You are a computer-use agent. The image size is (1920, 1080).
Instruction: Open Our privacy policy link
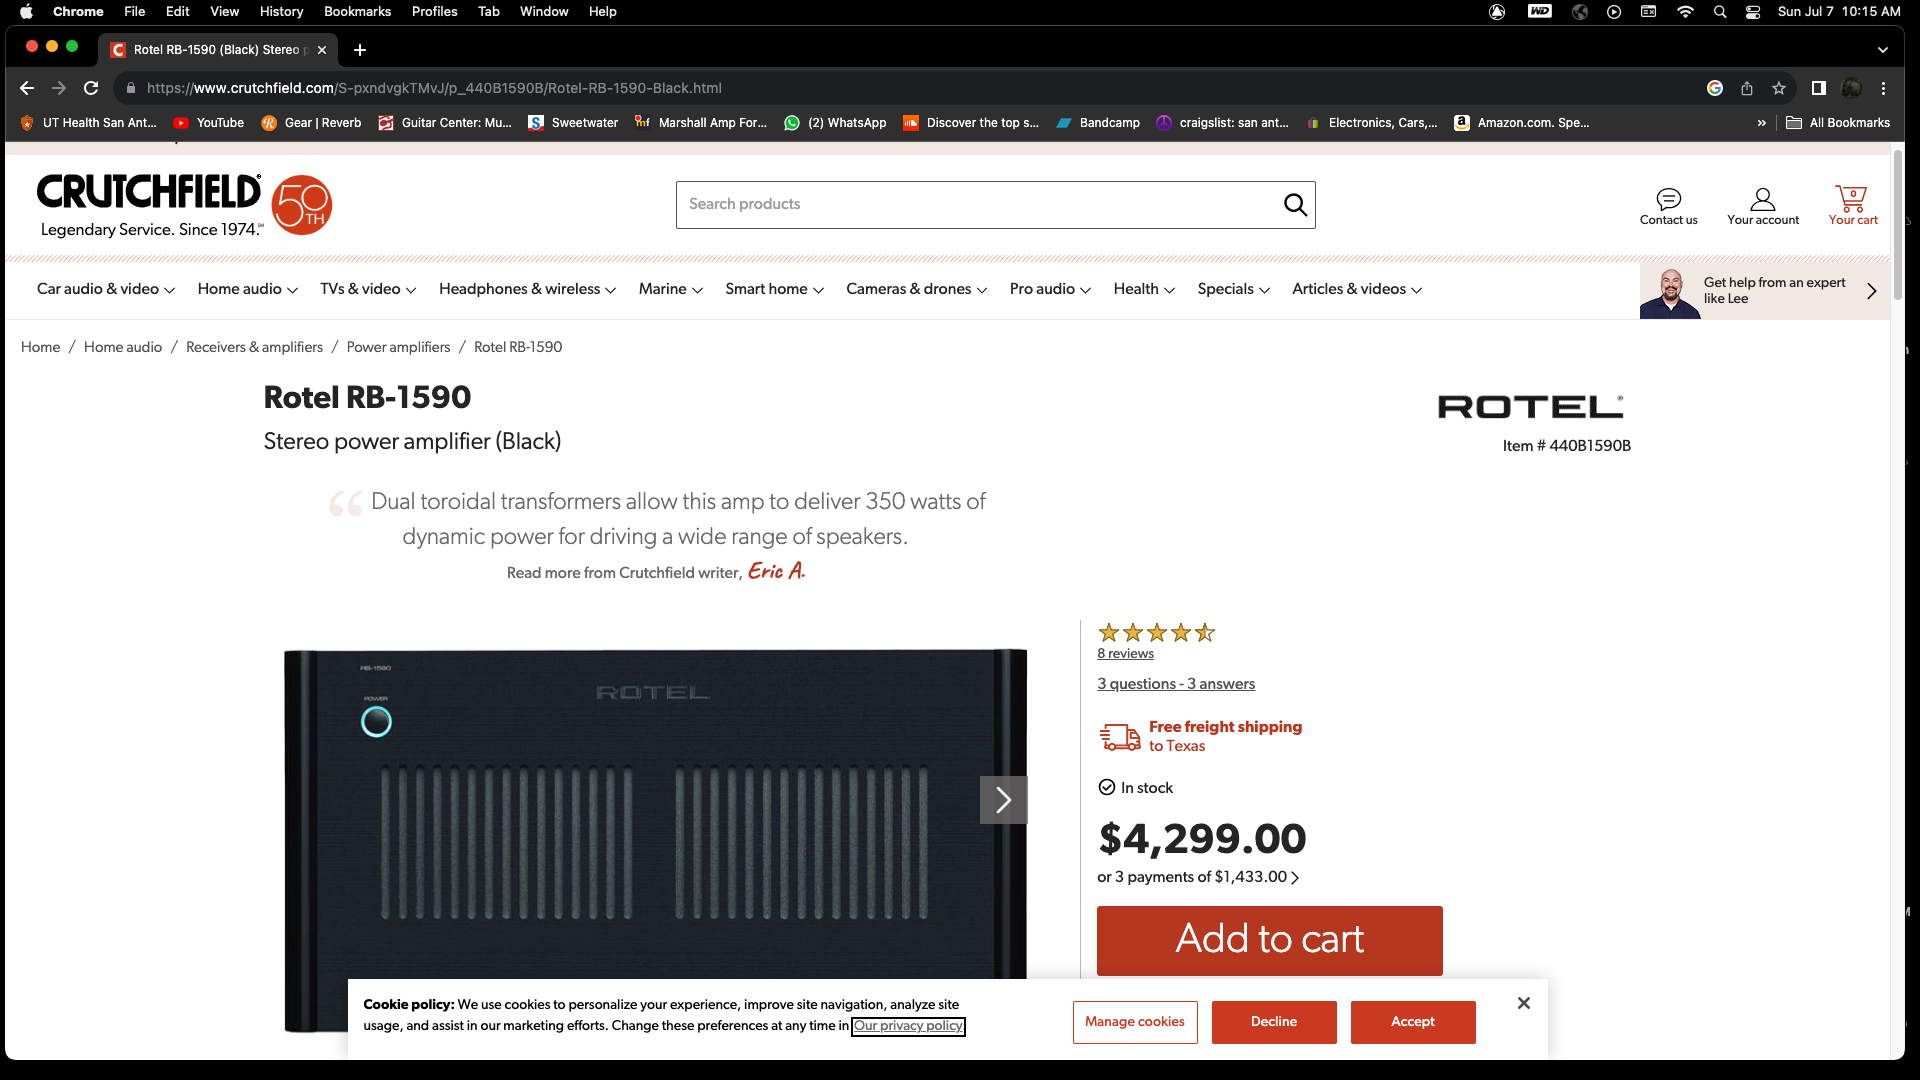[908, 1026]
